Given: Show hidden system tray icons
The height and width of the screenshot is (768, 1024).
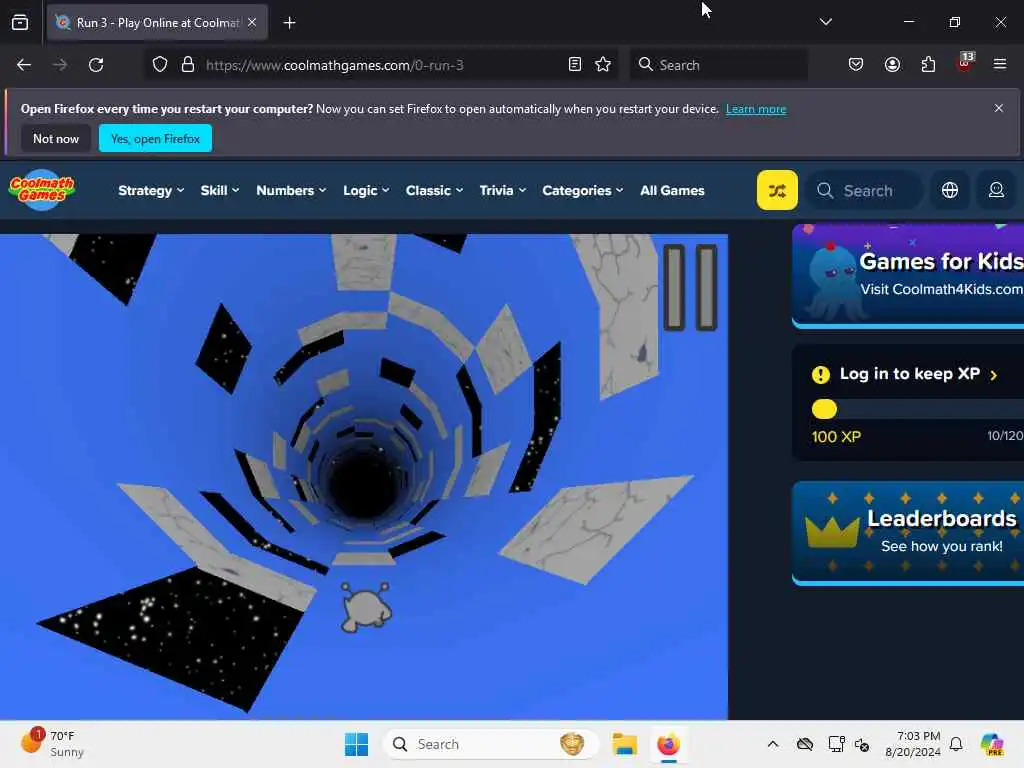Looking at the screenshot, I should 773,744.
